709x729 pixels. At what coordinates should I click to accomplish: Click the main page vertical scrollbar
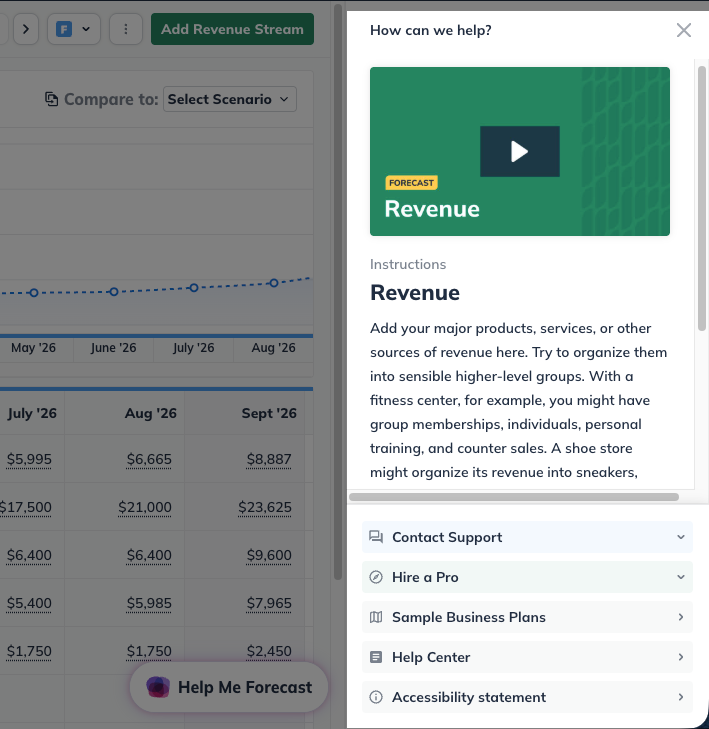(x=338, y=292)
